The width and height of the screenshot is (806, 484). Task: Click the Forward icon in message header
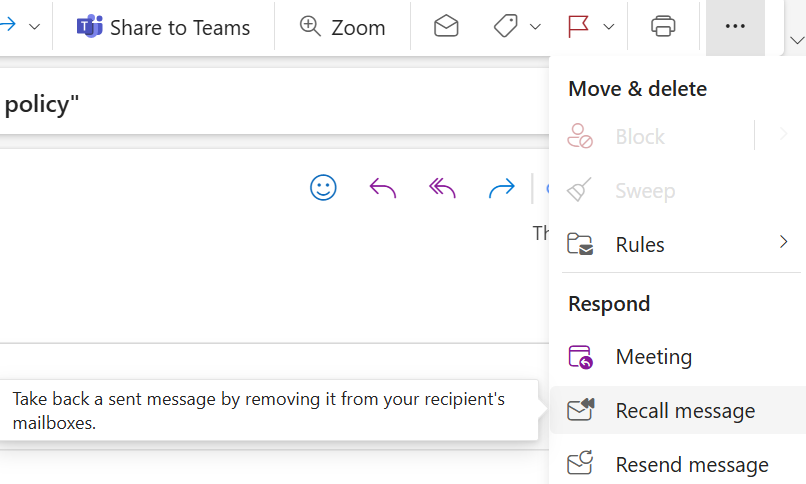[502, 188]
